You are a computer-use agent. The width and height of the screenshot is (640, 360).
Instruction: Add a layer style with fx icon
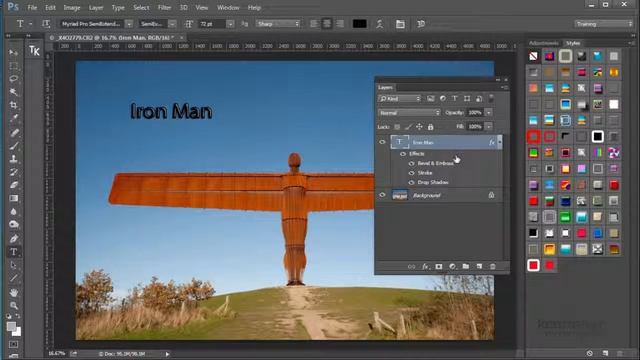pyautogui.click(x=425, y=267)
